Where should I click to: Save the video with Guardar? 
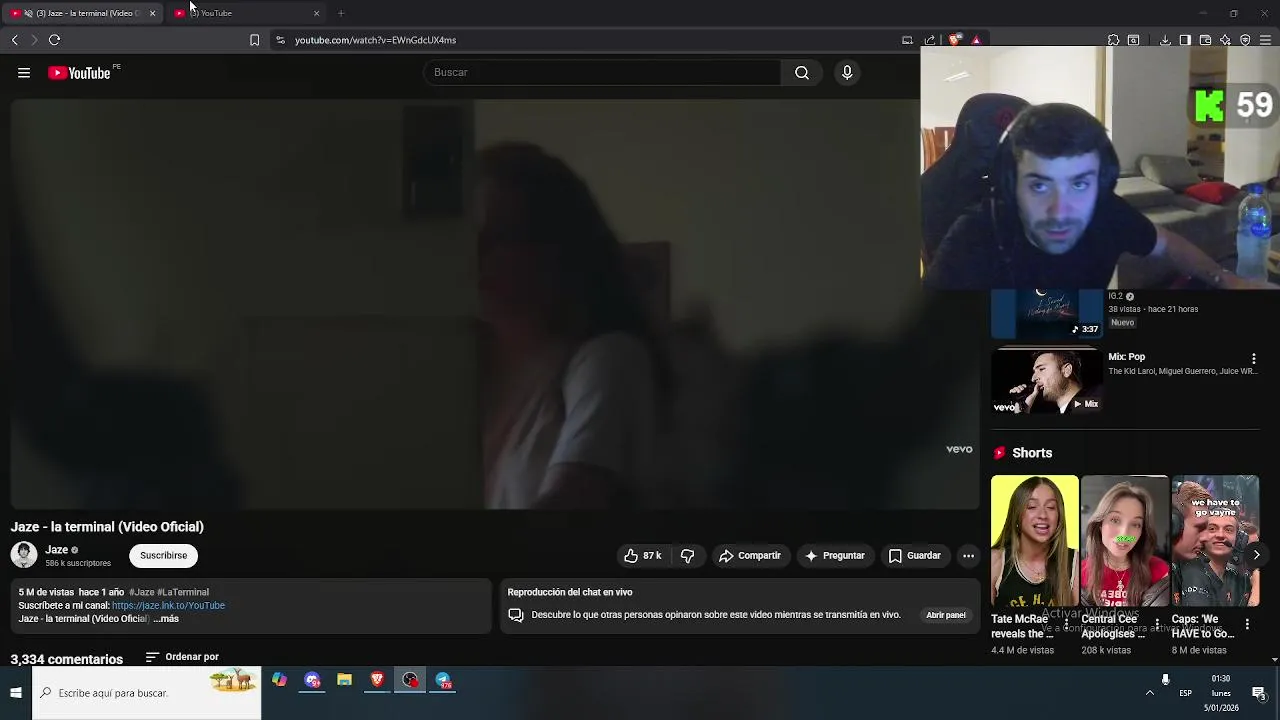915,555
